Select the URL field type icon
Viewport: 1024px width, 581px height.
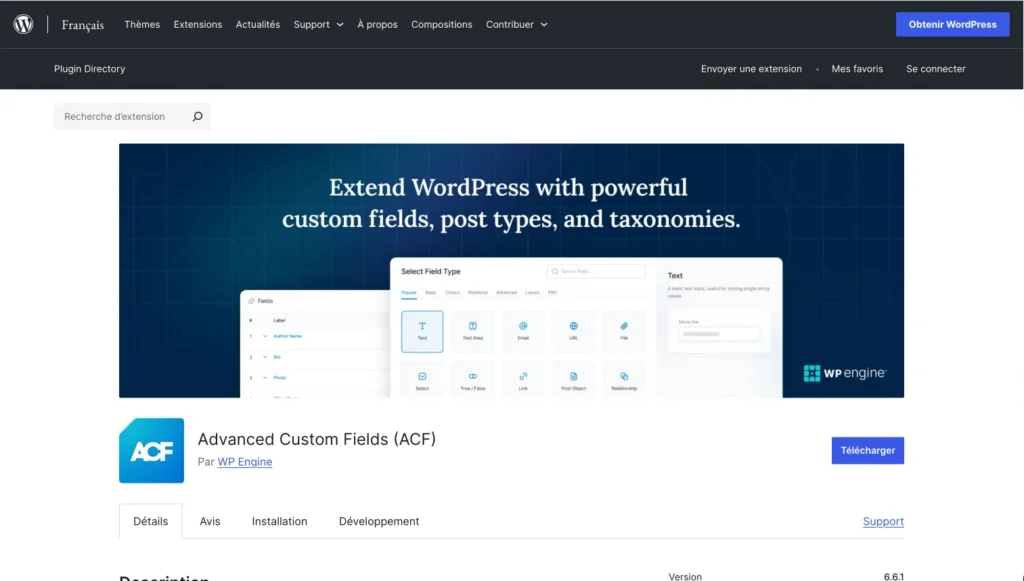(573, 330)
